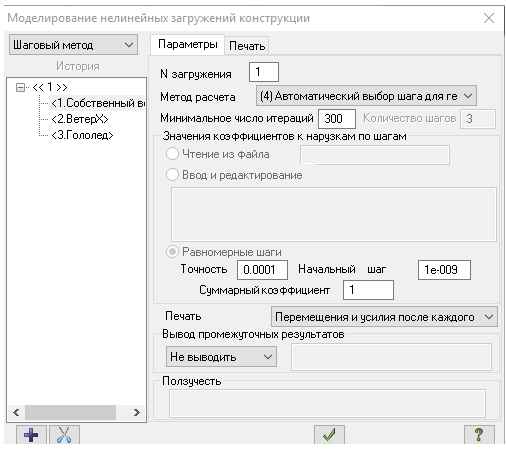Select the 'Ввод и редактирование' radio option

[x=172, y=175]
